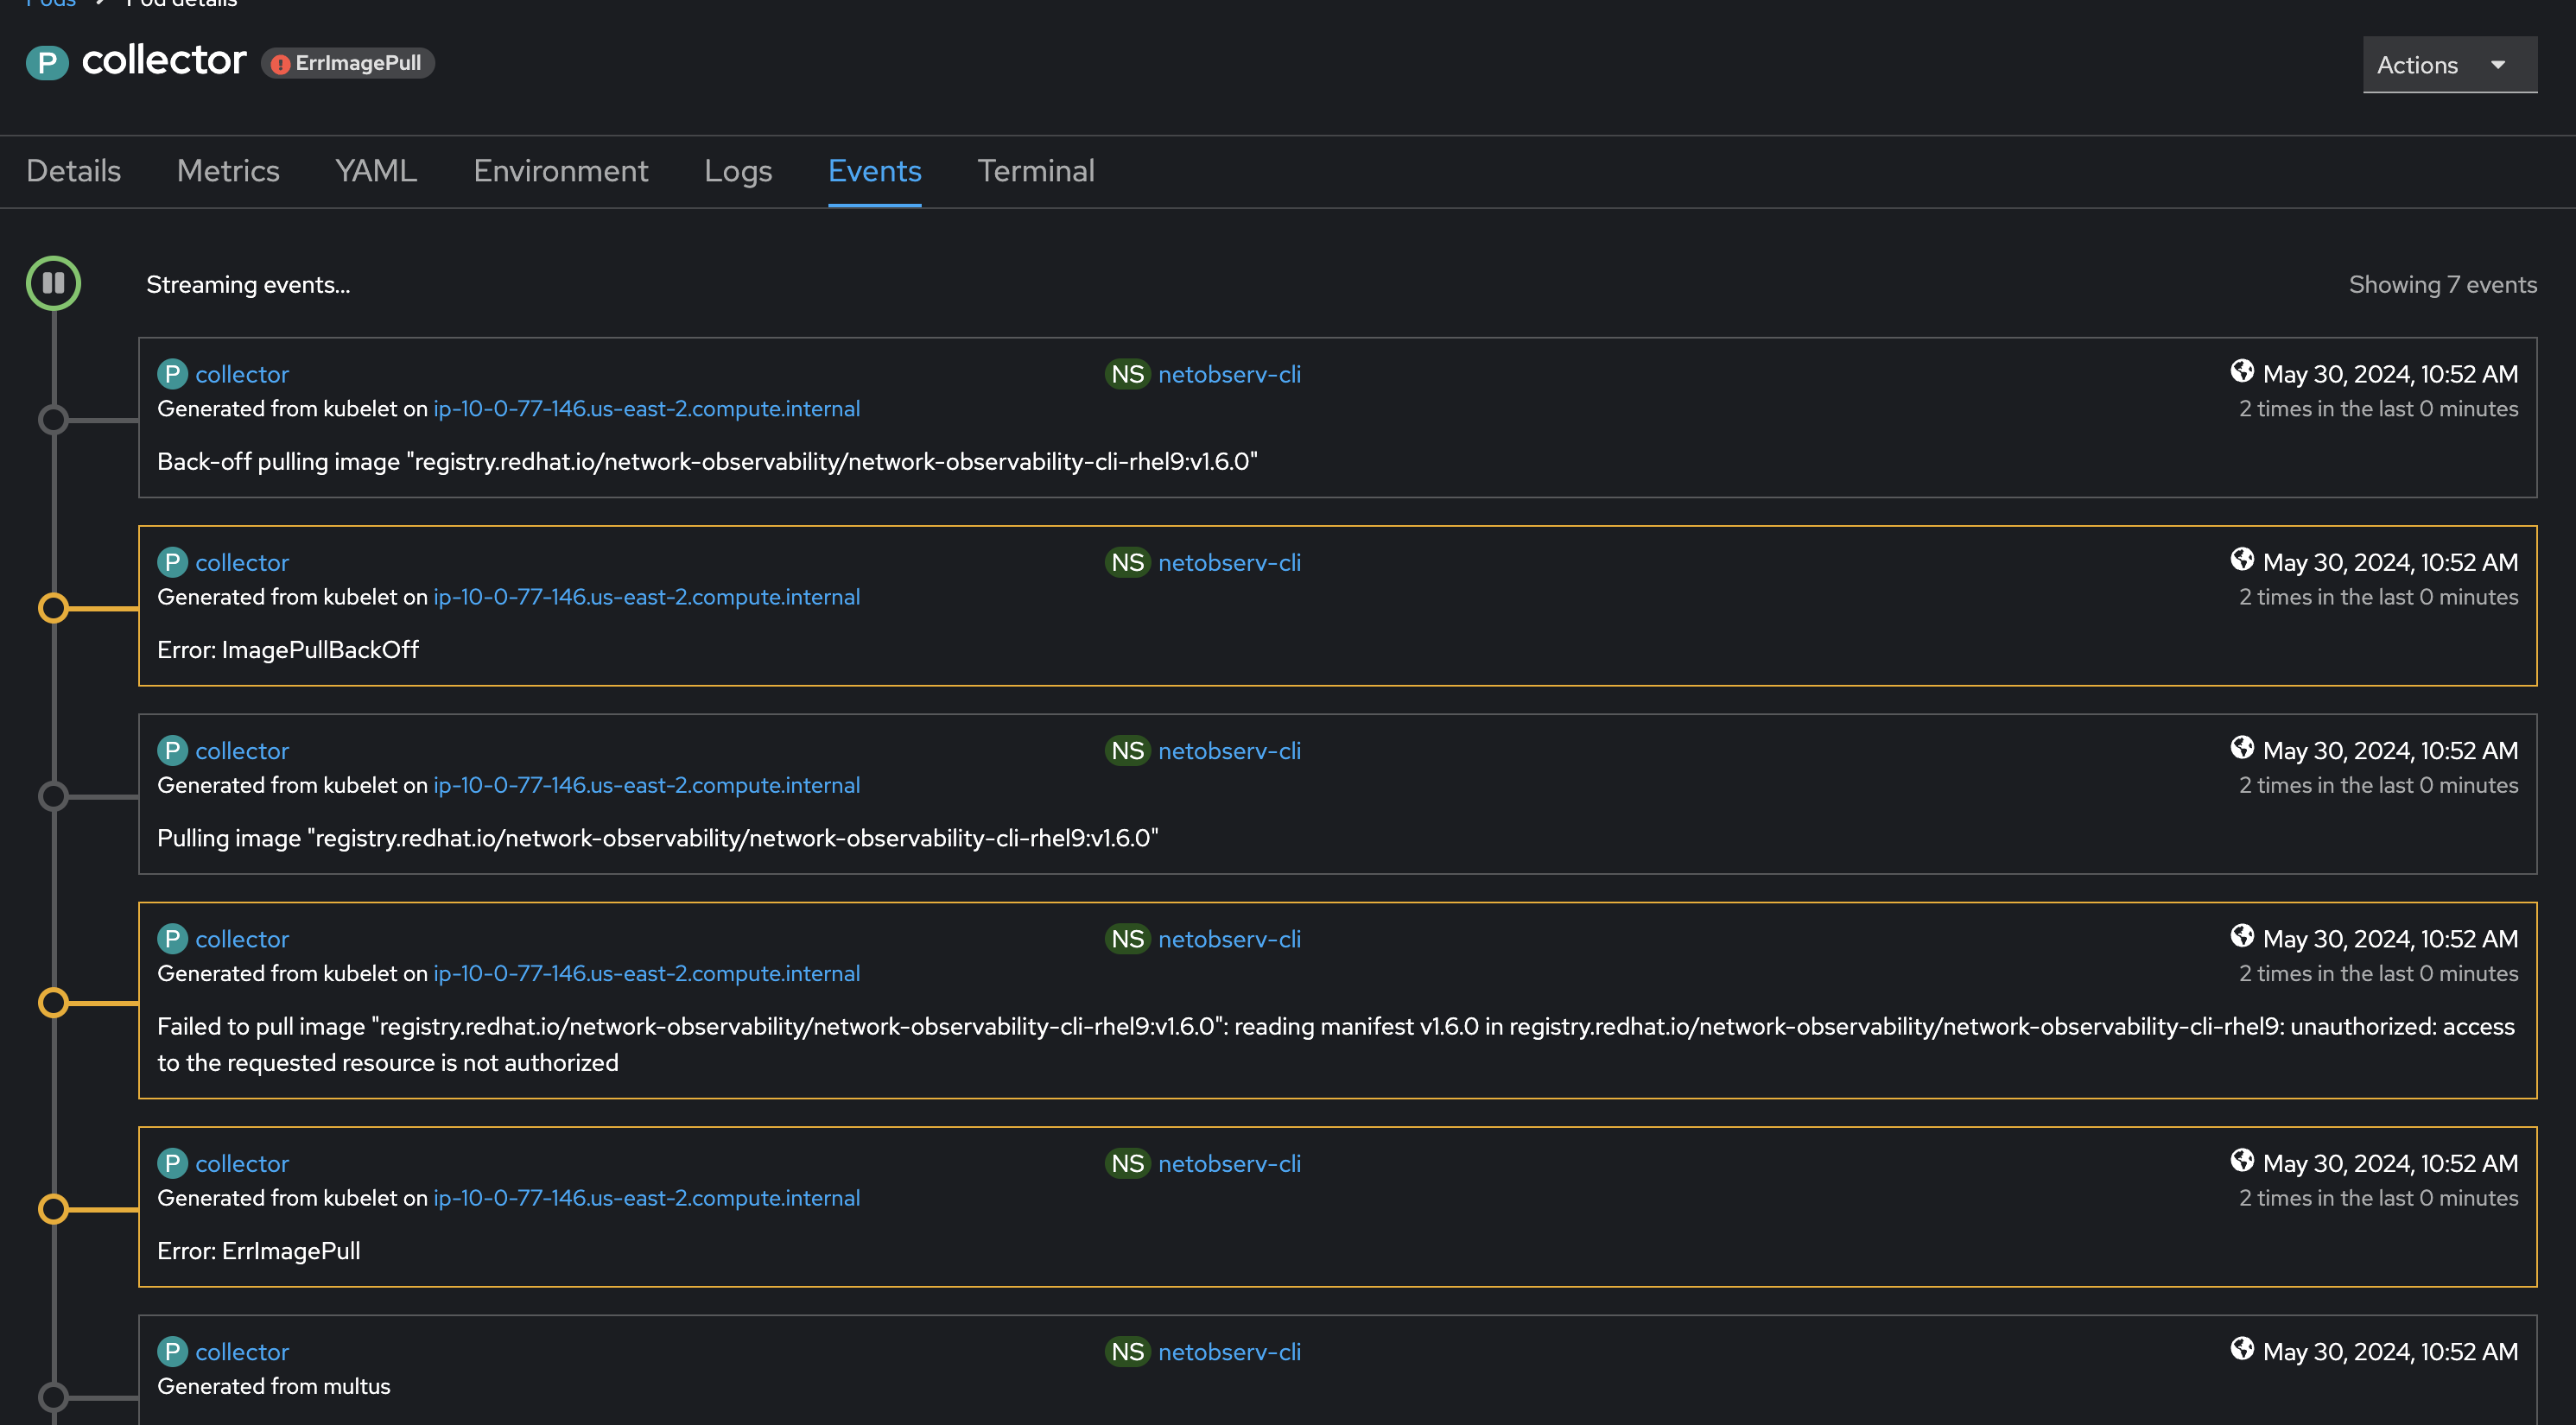Click timeline marker for Failed to pull event
Viewport: 2576px width, 1425px height.
[53, 1002]
